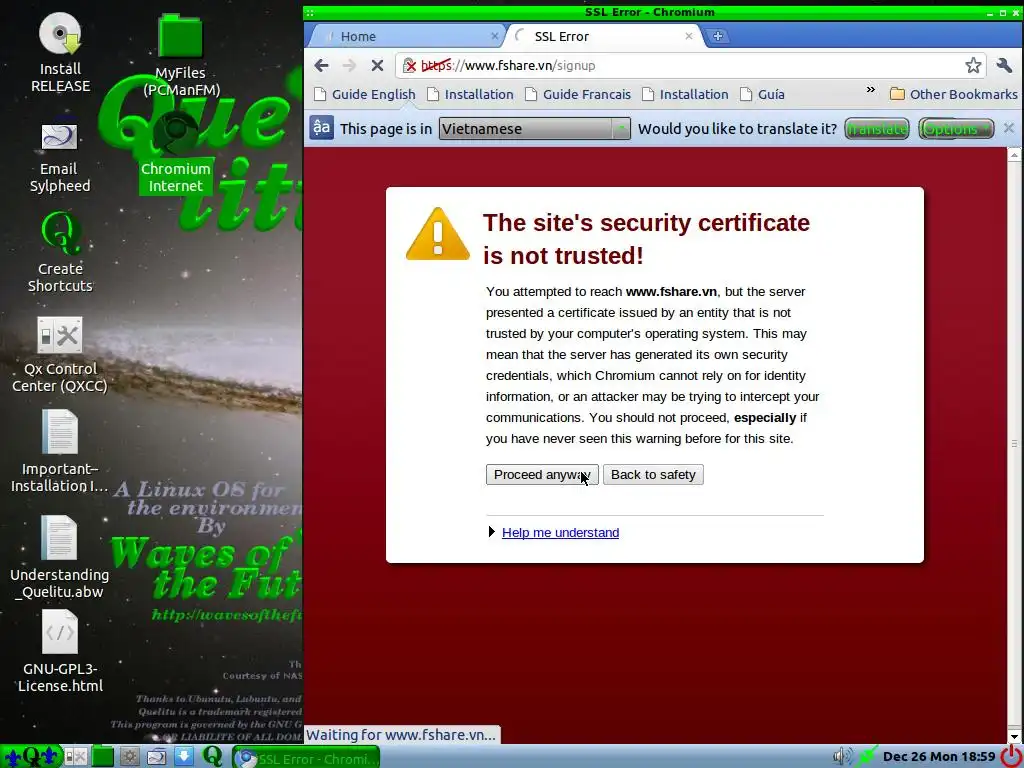Click the scrollbar up arrow
The width and height of the screenshot is (1024, 768).
[x=1014, y=155]
